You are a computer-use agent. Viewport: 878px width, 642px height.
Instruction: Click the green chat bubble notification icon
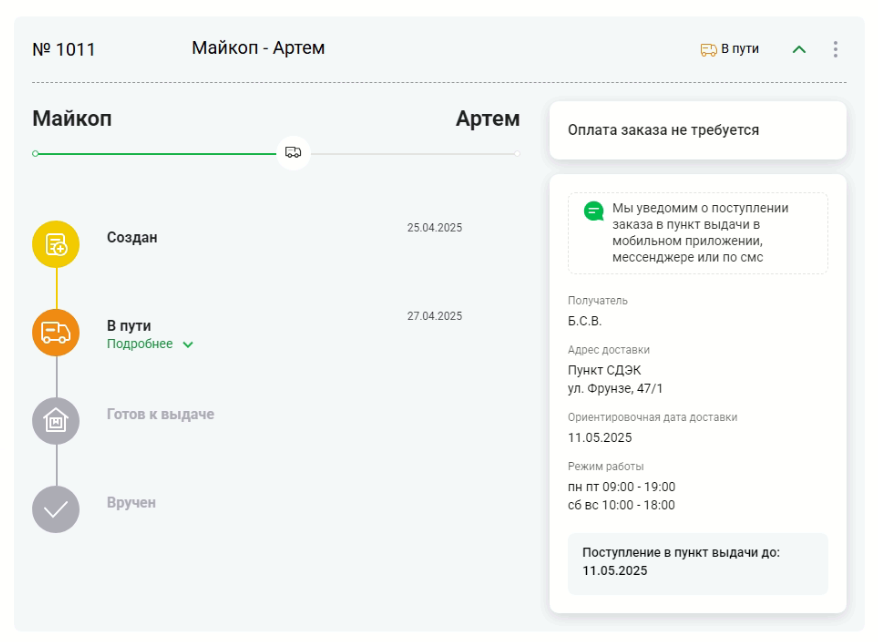point(594,208)
